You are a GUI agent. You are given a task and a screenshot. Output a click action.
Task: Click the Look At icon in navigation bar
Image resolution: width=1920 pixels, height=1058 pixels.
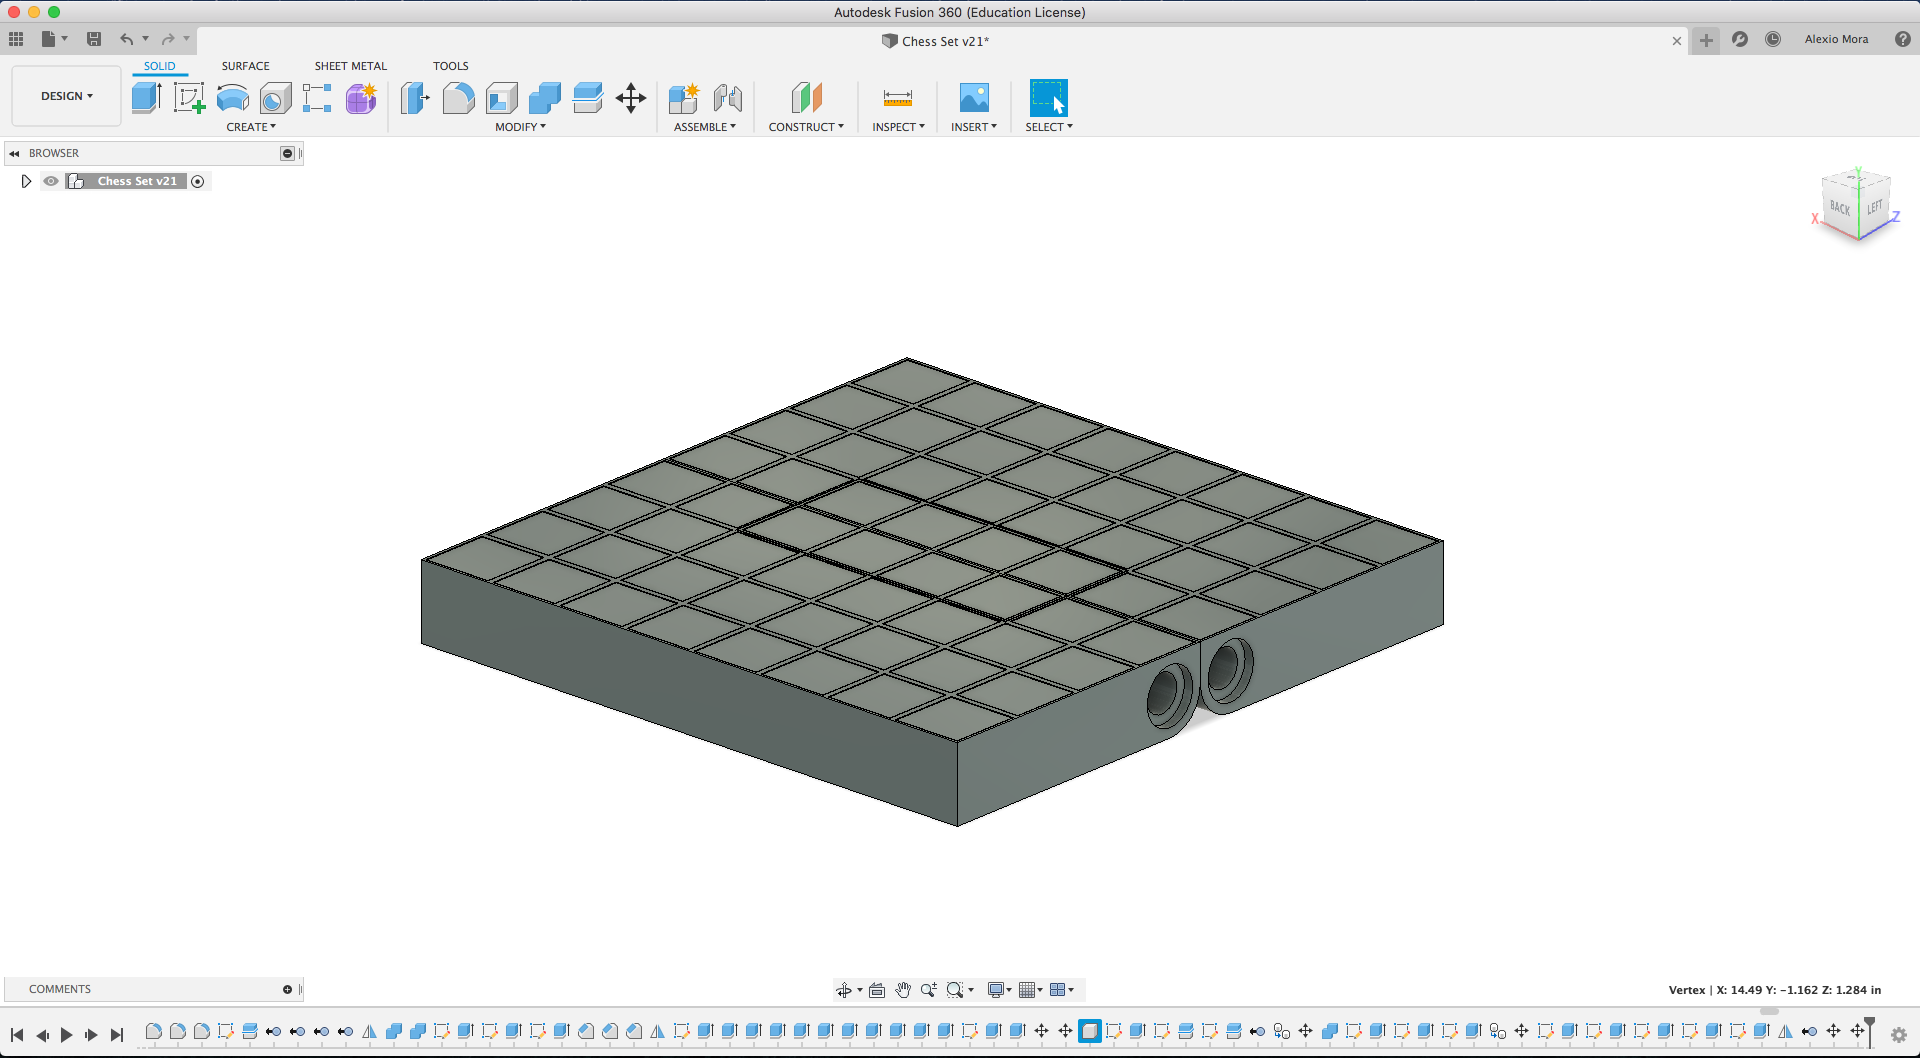tap(877, 990)
